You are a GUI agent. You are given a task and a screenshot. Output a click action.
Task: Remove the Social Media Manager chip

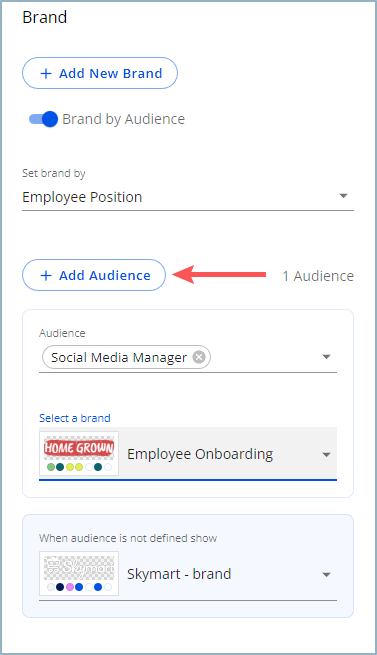click(199, 357)
